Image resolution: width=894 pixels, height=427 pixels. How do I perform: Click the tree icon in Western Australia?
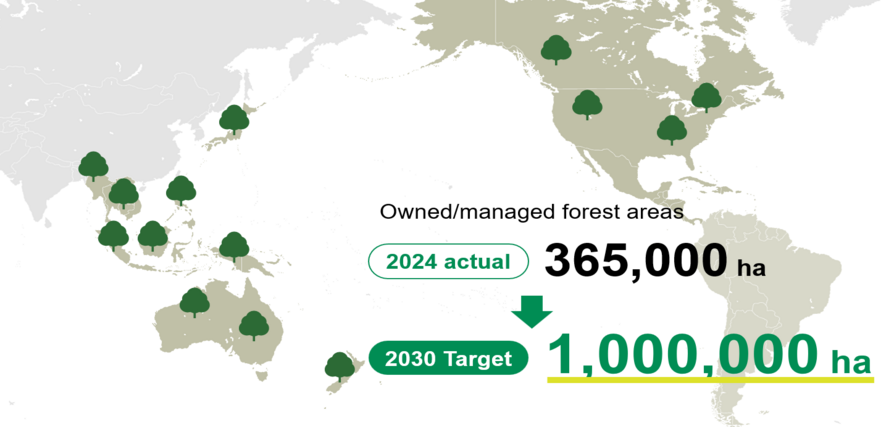click(194, 302)
